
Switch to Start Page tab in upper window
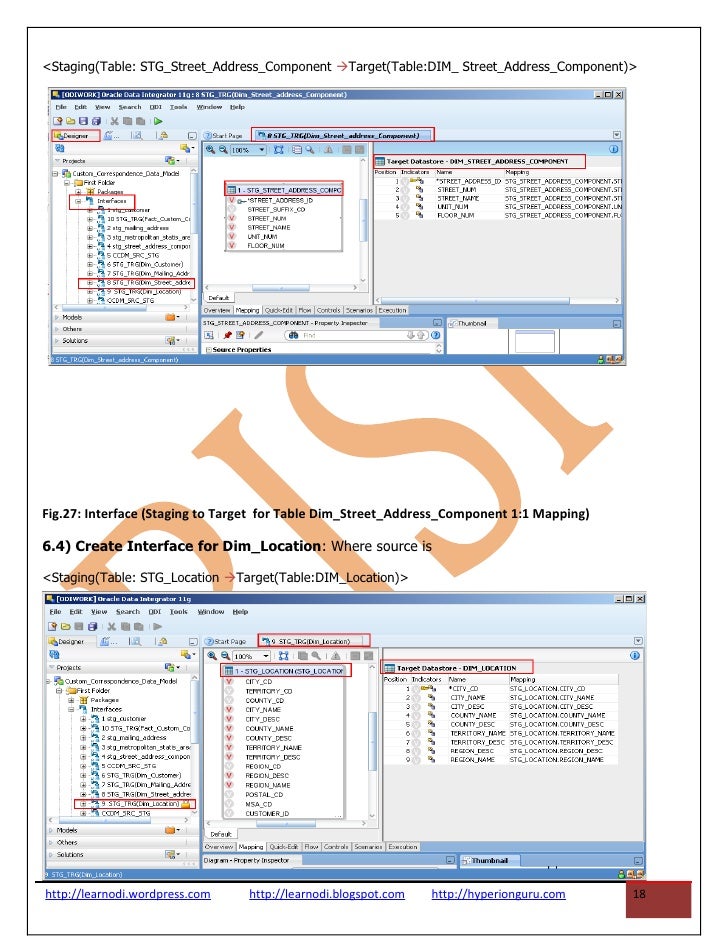point(223,136)
